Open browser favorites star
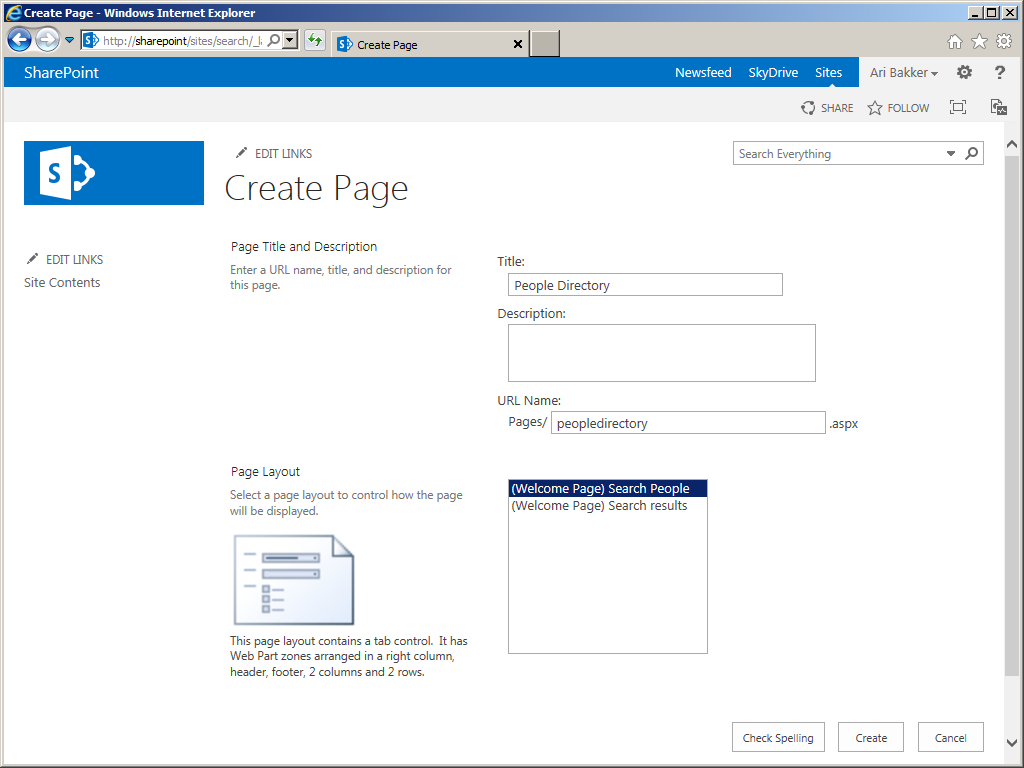1024x768 pixels. pos(979,42)
